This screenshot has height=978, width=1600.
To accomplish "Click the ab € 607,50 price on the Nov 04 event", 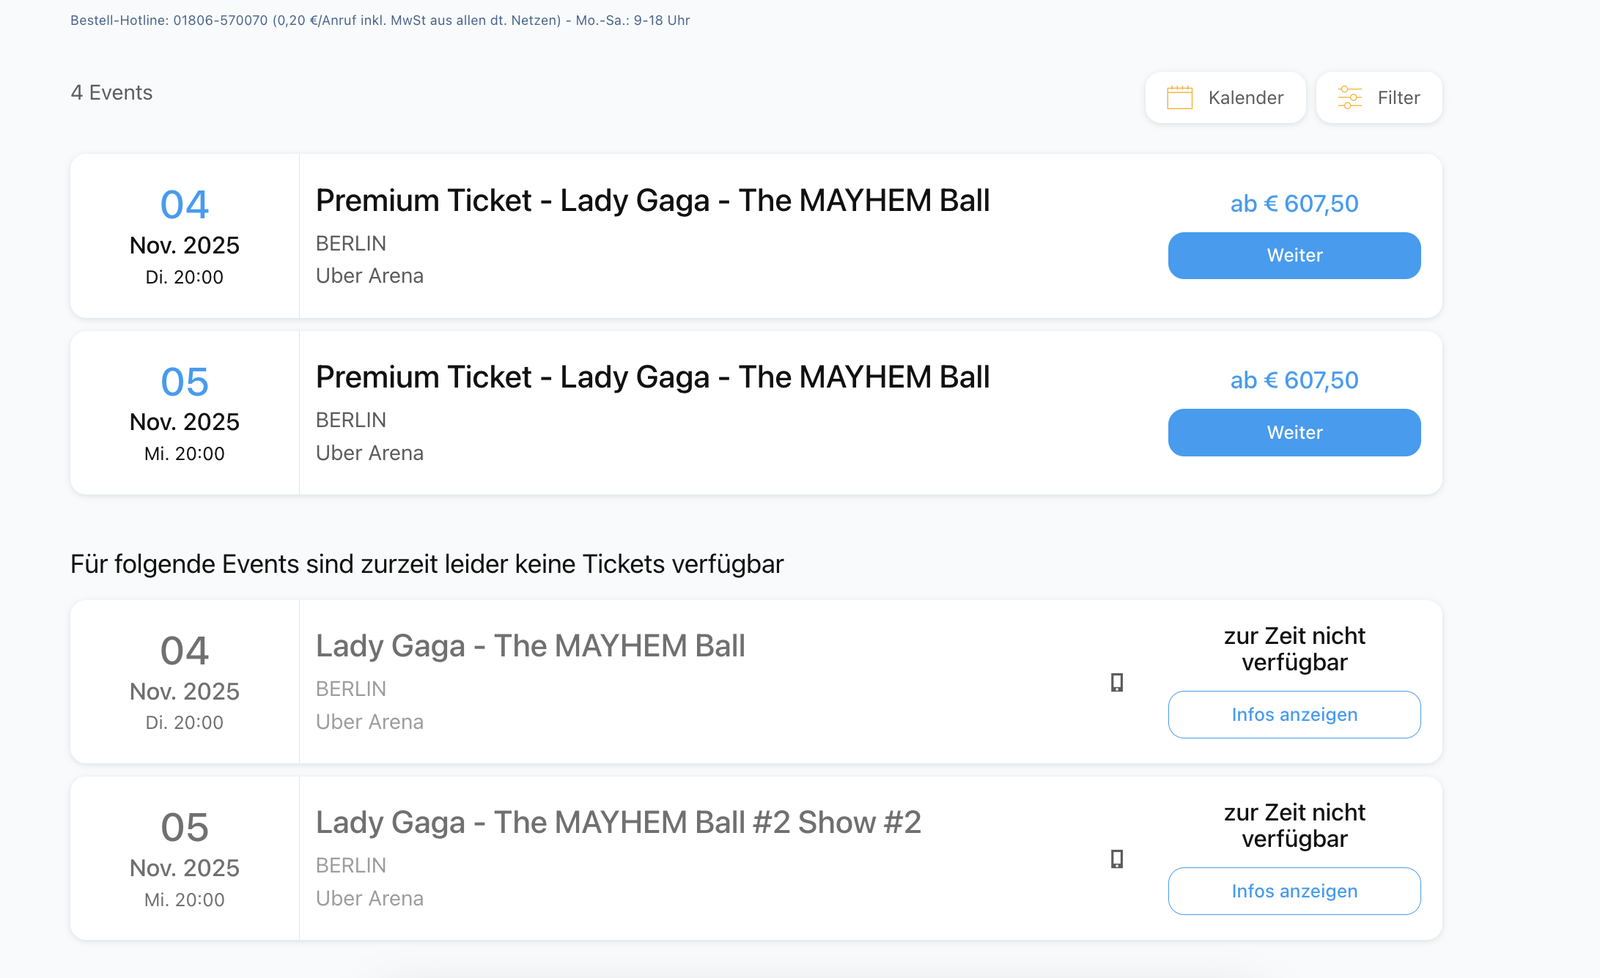I will (1293, 203).
